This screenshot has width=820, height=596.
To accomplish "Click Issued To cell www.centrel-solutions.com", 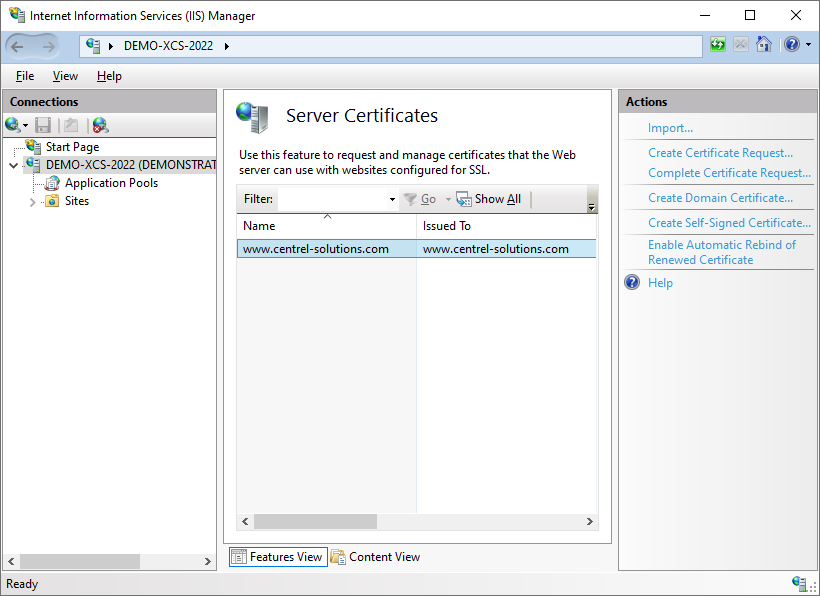I will [496, 249].
